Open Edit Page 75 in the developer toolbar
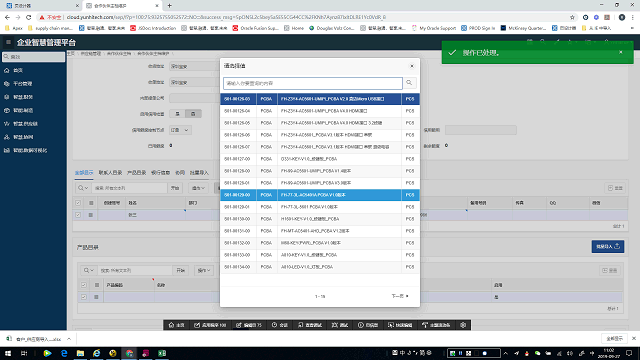 pos(249,325)
